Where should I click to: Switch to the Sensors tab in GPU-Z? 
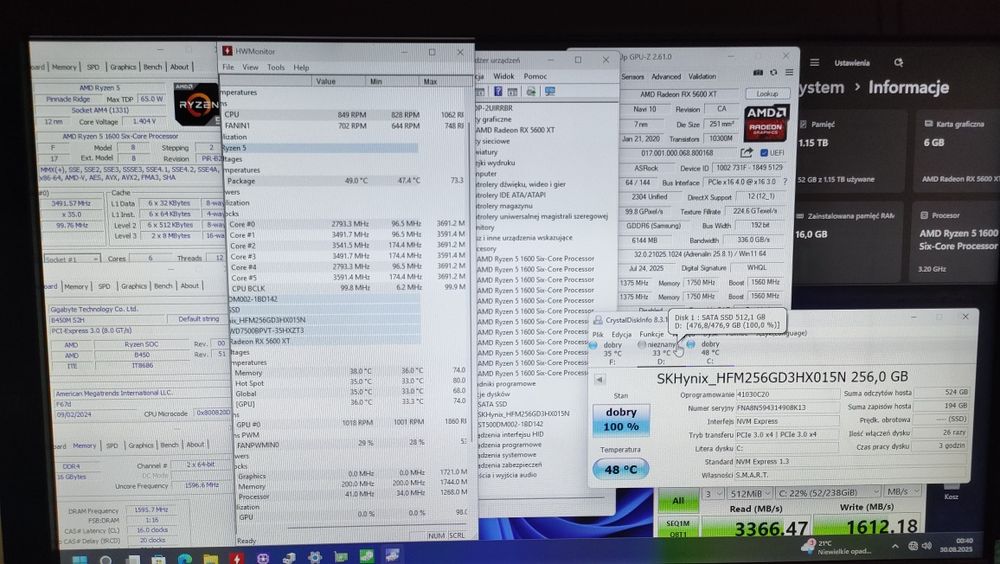point(633,77)
